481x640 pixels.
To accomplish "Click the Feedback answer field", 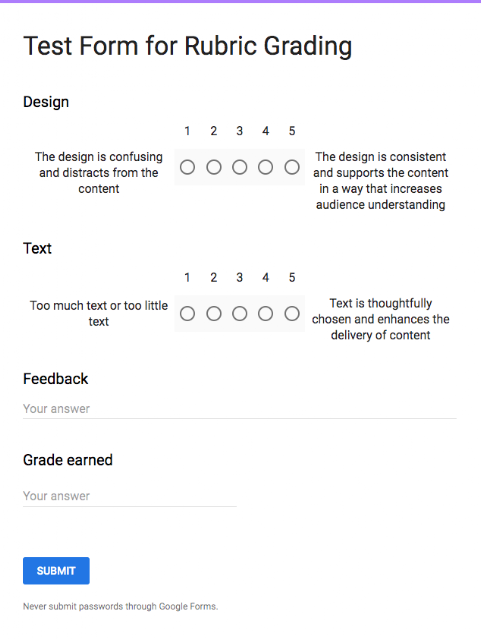I will [x=240, y=409].
